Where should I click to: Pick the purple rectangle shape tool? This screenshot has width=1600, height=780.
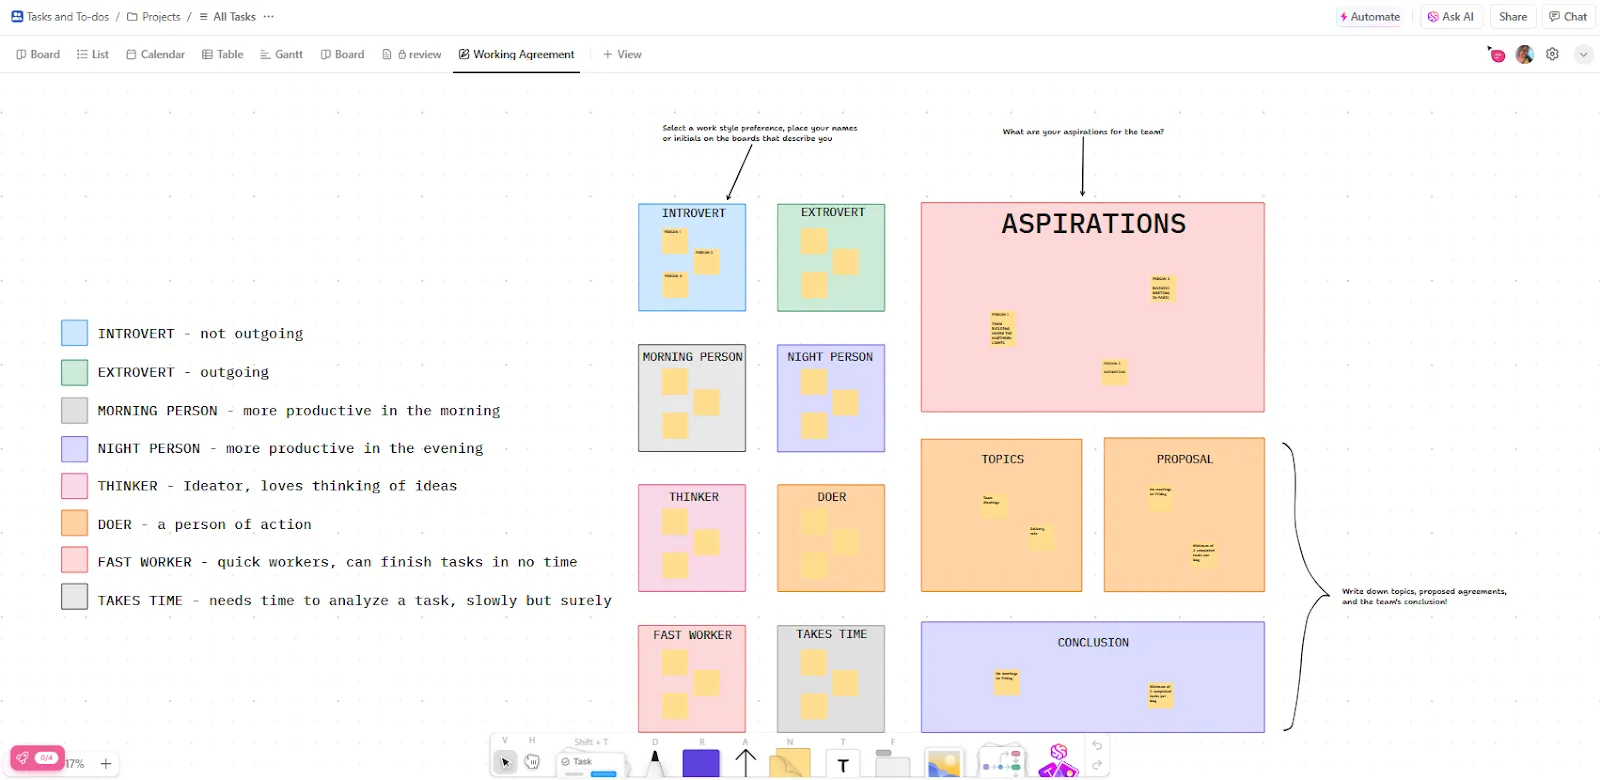point(701,763)
